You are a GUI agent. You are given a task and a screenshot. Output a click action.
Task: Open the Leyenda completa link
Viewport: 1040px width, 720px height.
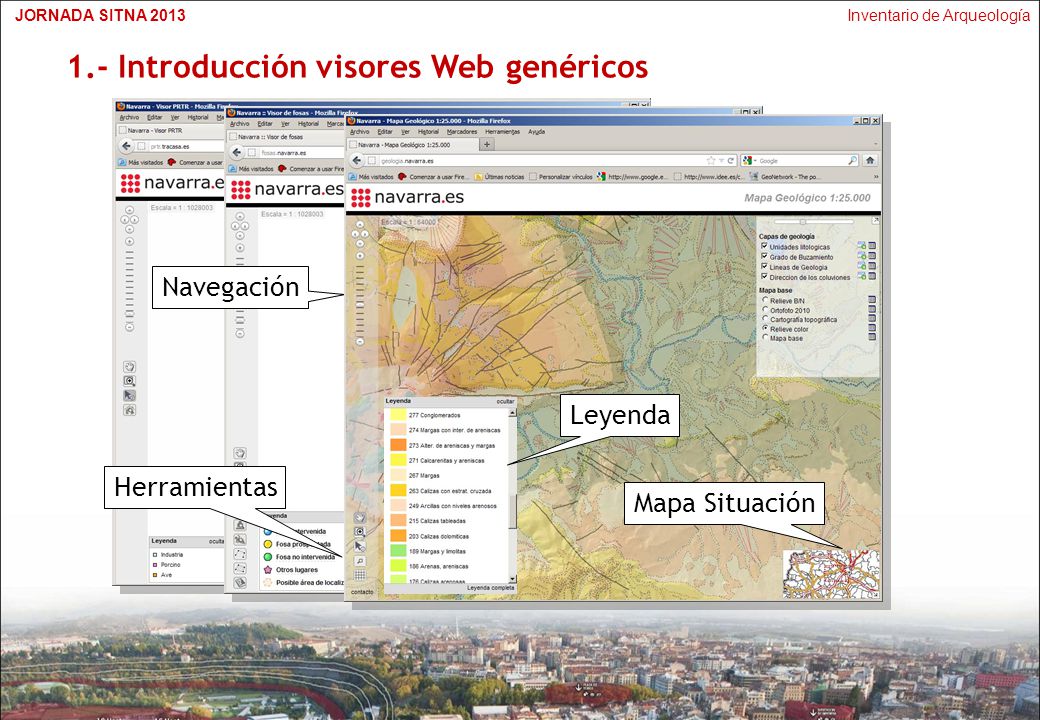(x=490, y=587)
